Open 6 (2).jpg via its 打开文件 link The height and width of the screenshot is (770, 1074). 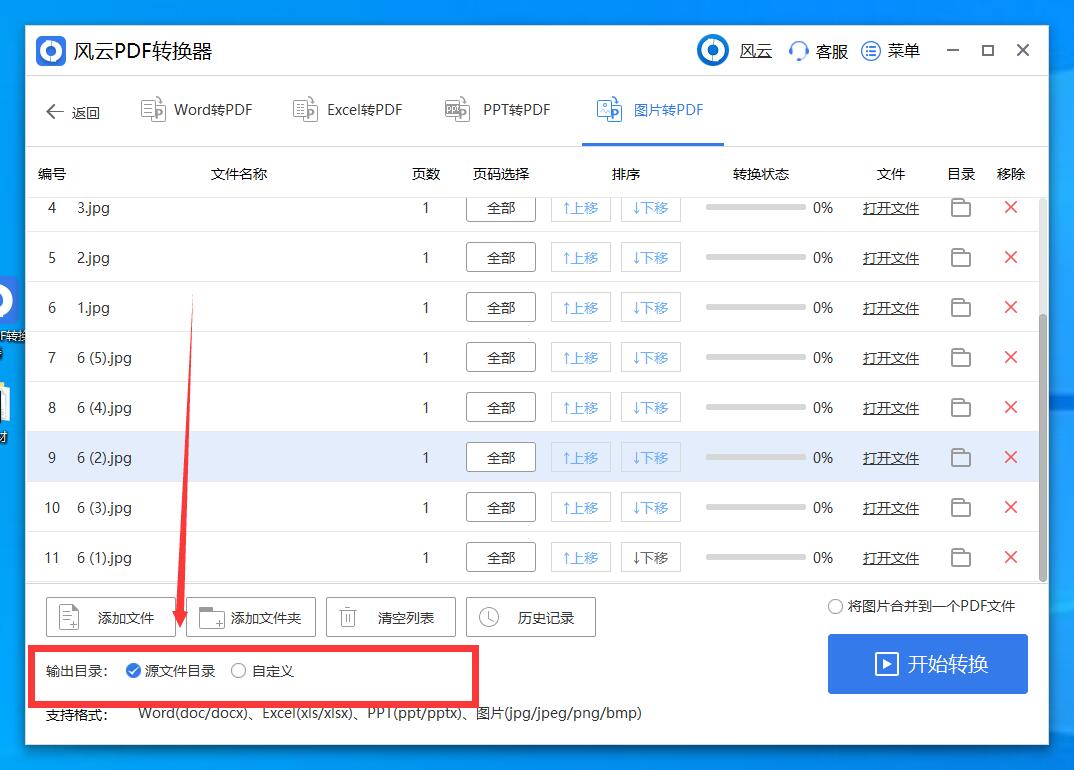tap(890, 457)
